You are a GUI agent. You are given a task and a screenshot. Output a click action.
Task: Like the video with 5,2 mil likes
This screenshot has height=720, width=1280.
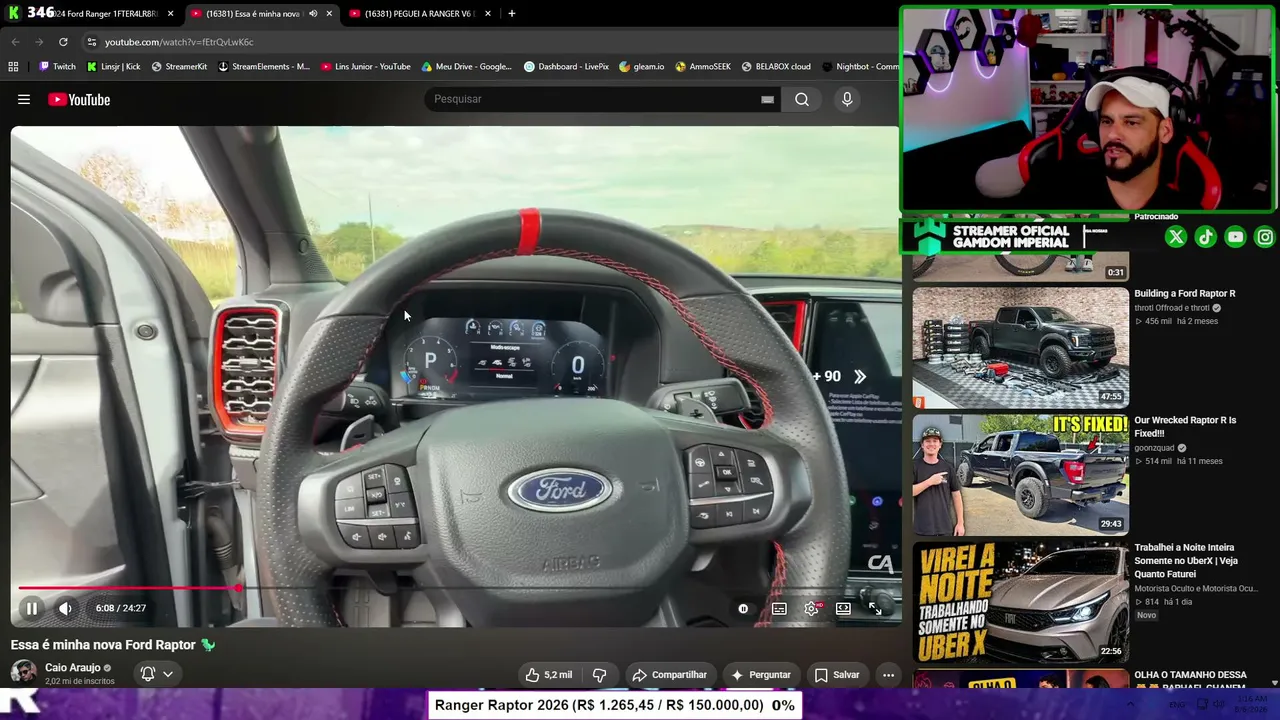pos(549,675)
